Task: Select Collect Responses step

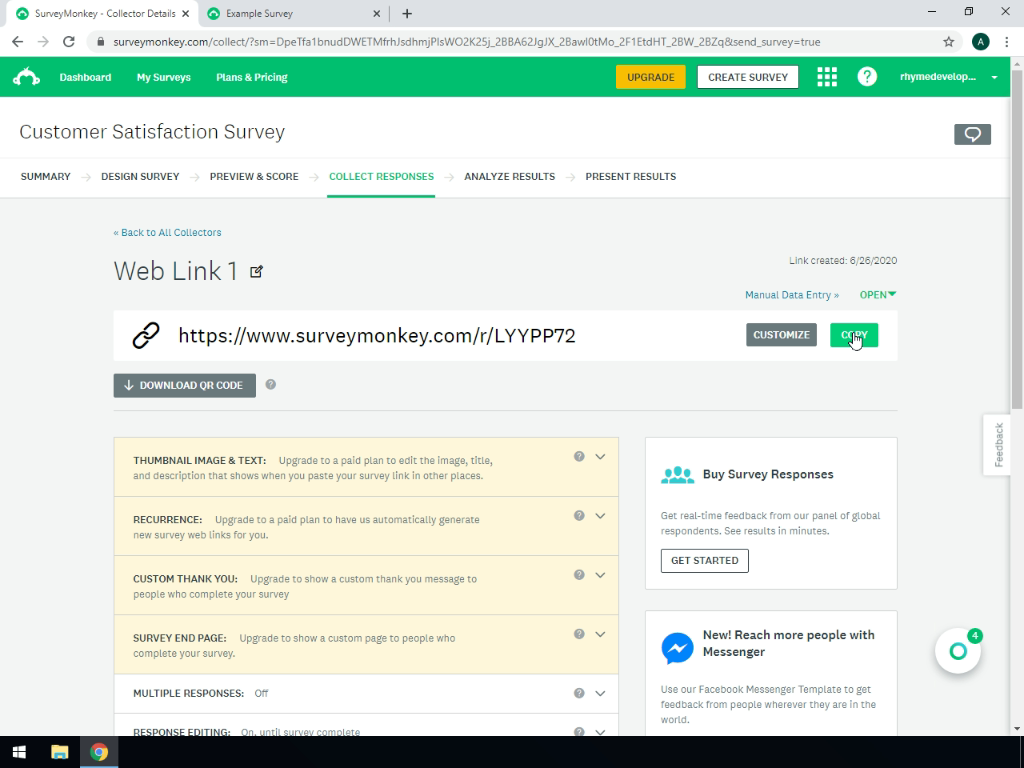Action: pos(381,177)
